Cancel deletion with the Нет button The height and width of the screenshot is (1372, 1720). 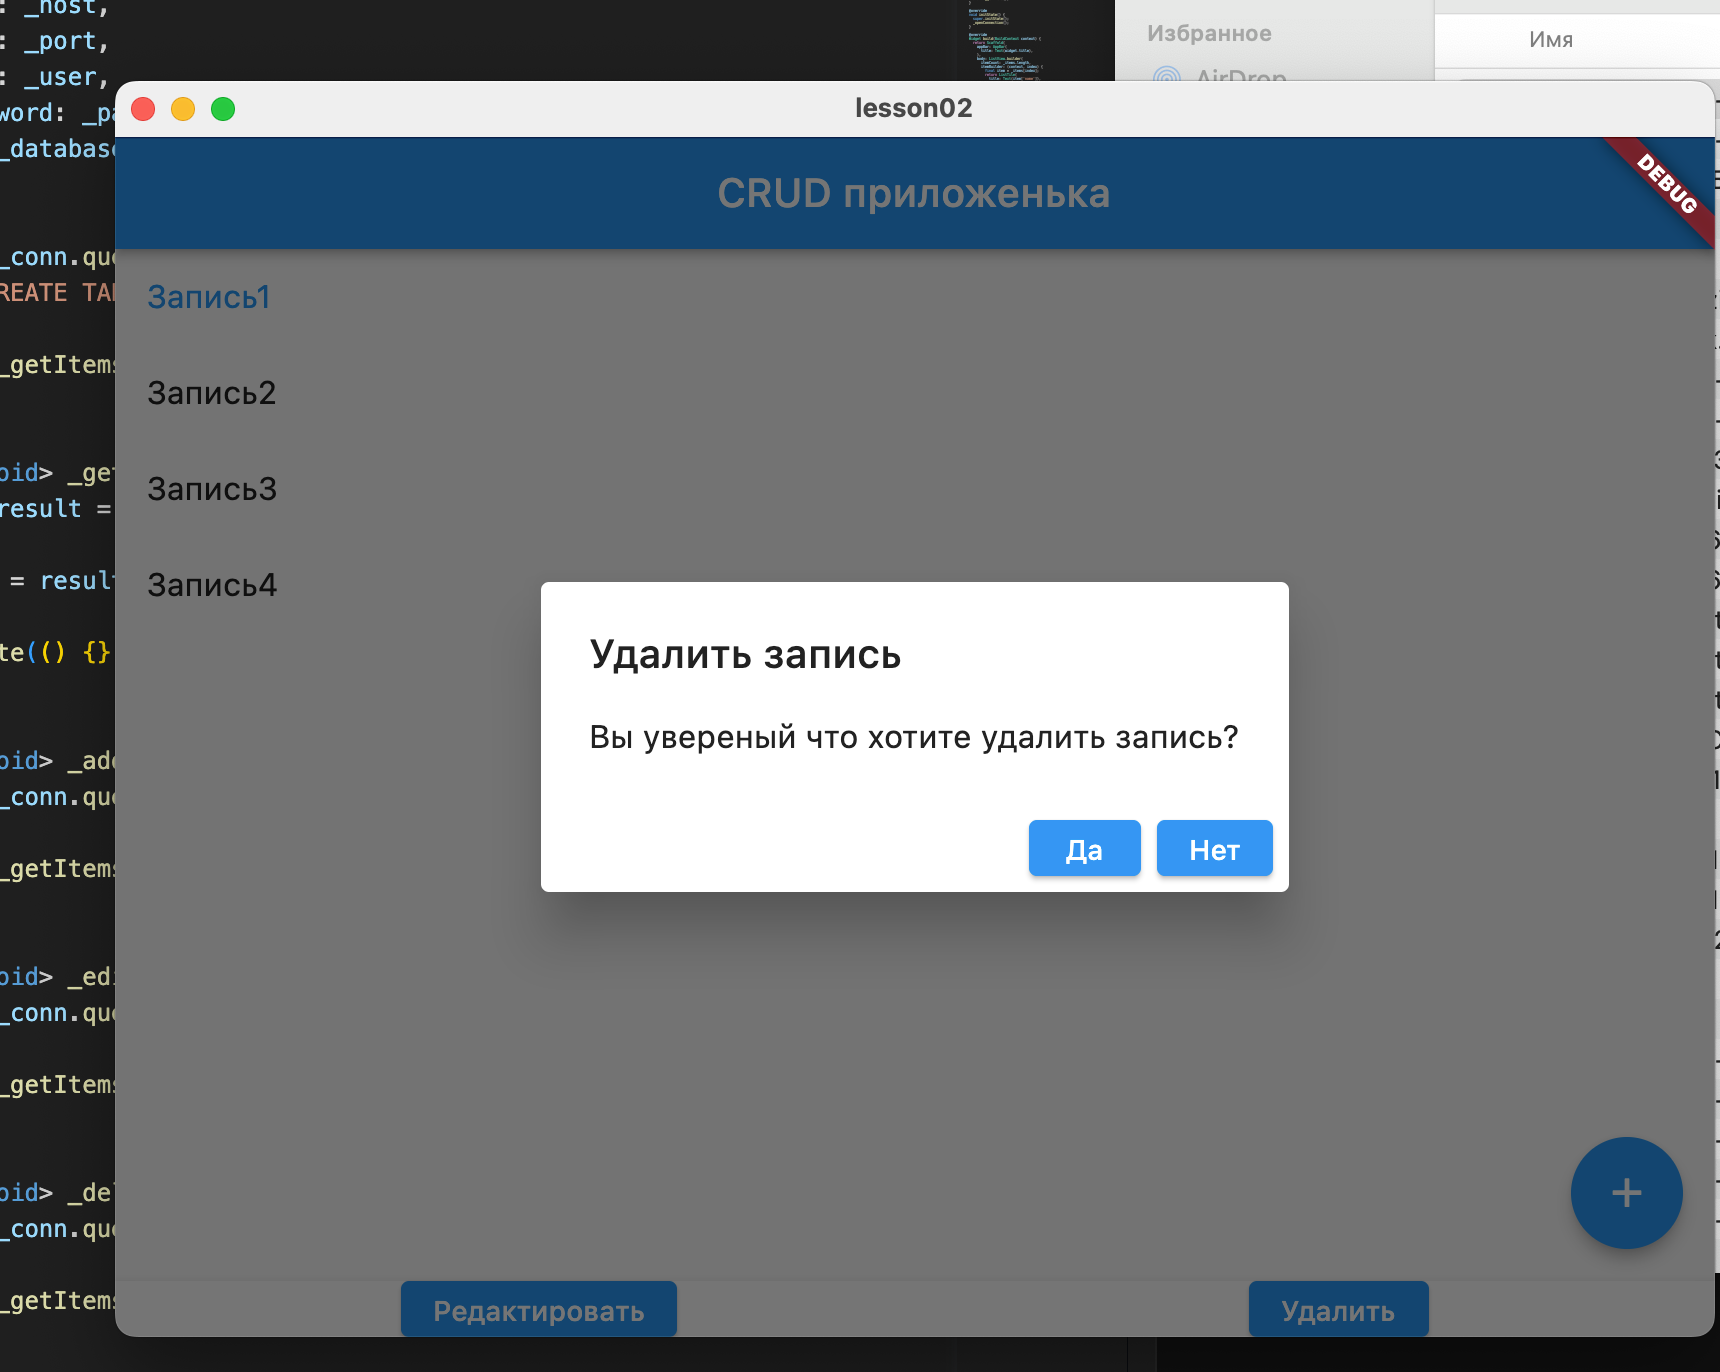(1214, 848)
